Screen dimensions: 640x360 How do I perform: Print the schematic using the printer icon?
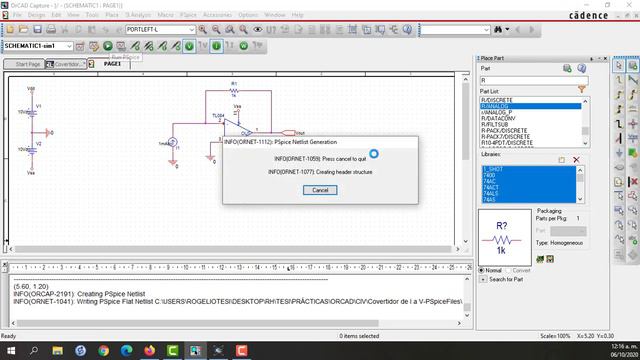(51, 29)
